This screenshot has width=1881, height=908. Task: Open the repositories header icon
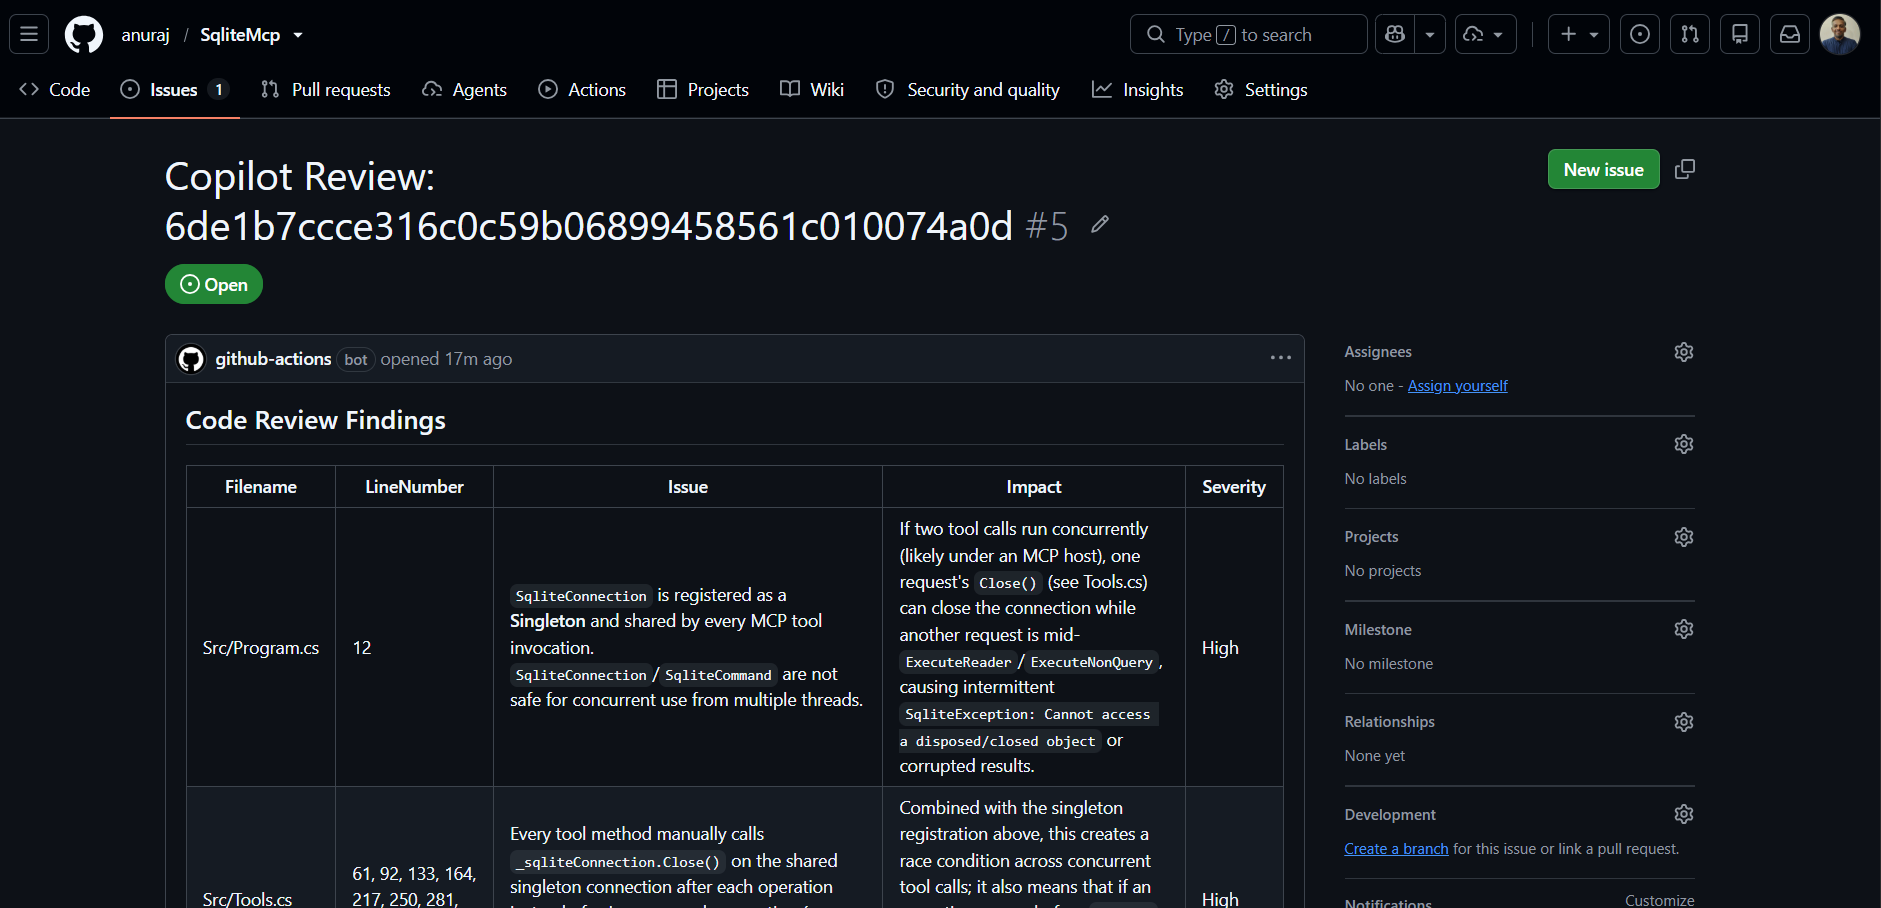tap(1740, 34)
